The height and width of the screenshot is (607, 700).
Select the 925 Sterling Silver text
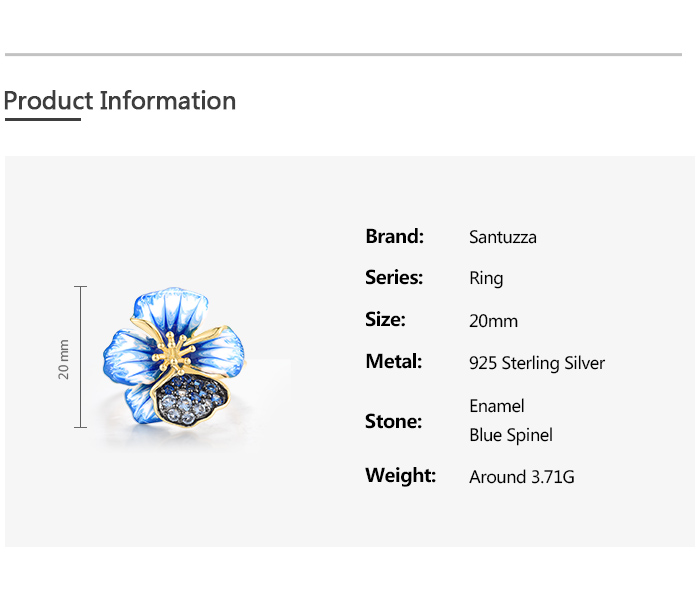click(536, 363)
